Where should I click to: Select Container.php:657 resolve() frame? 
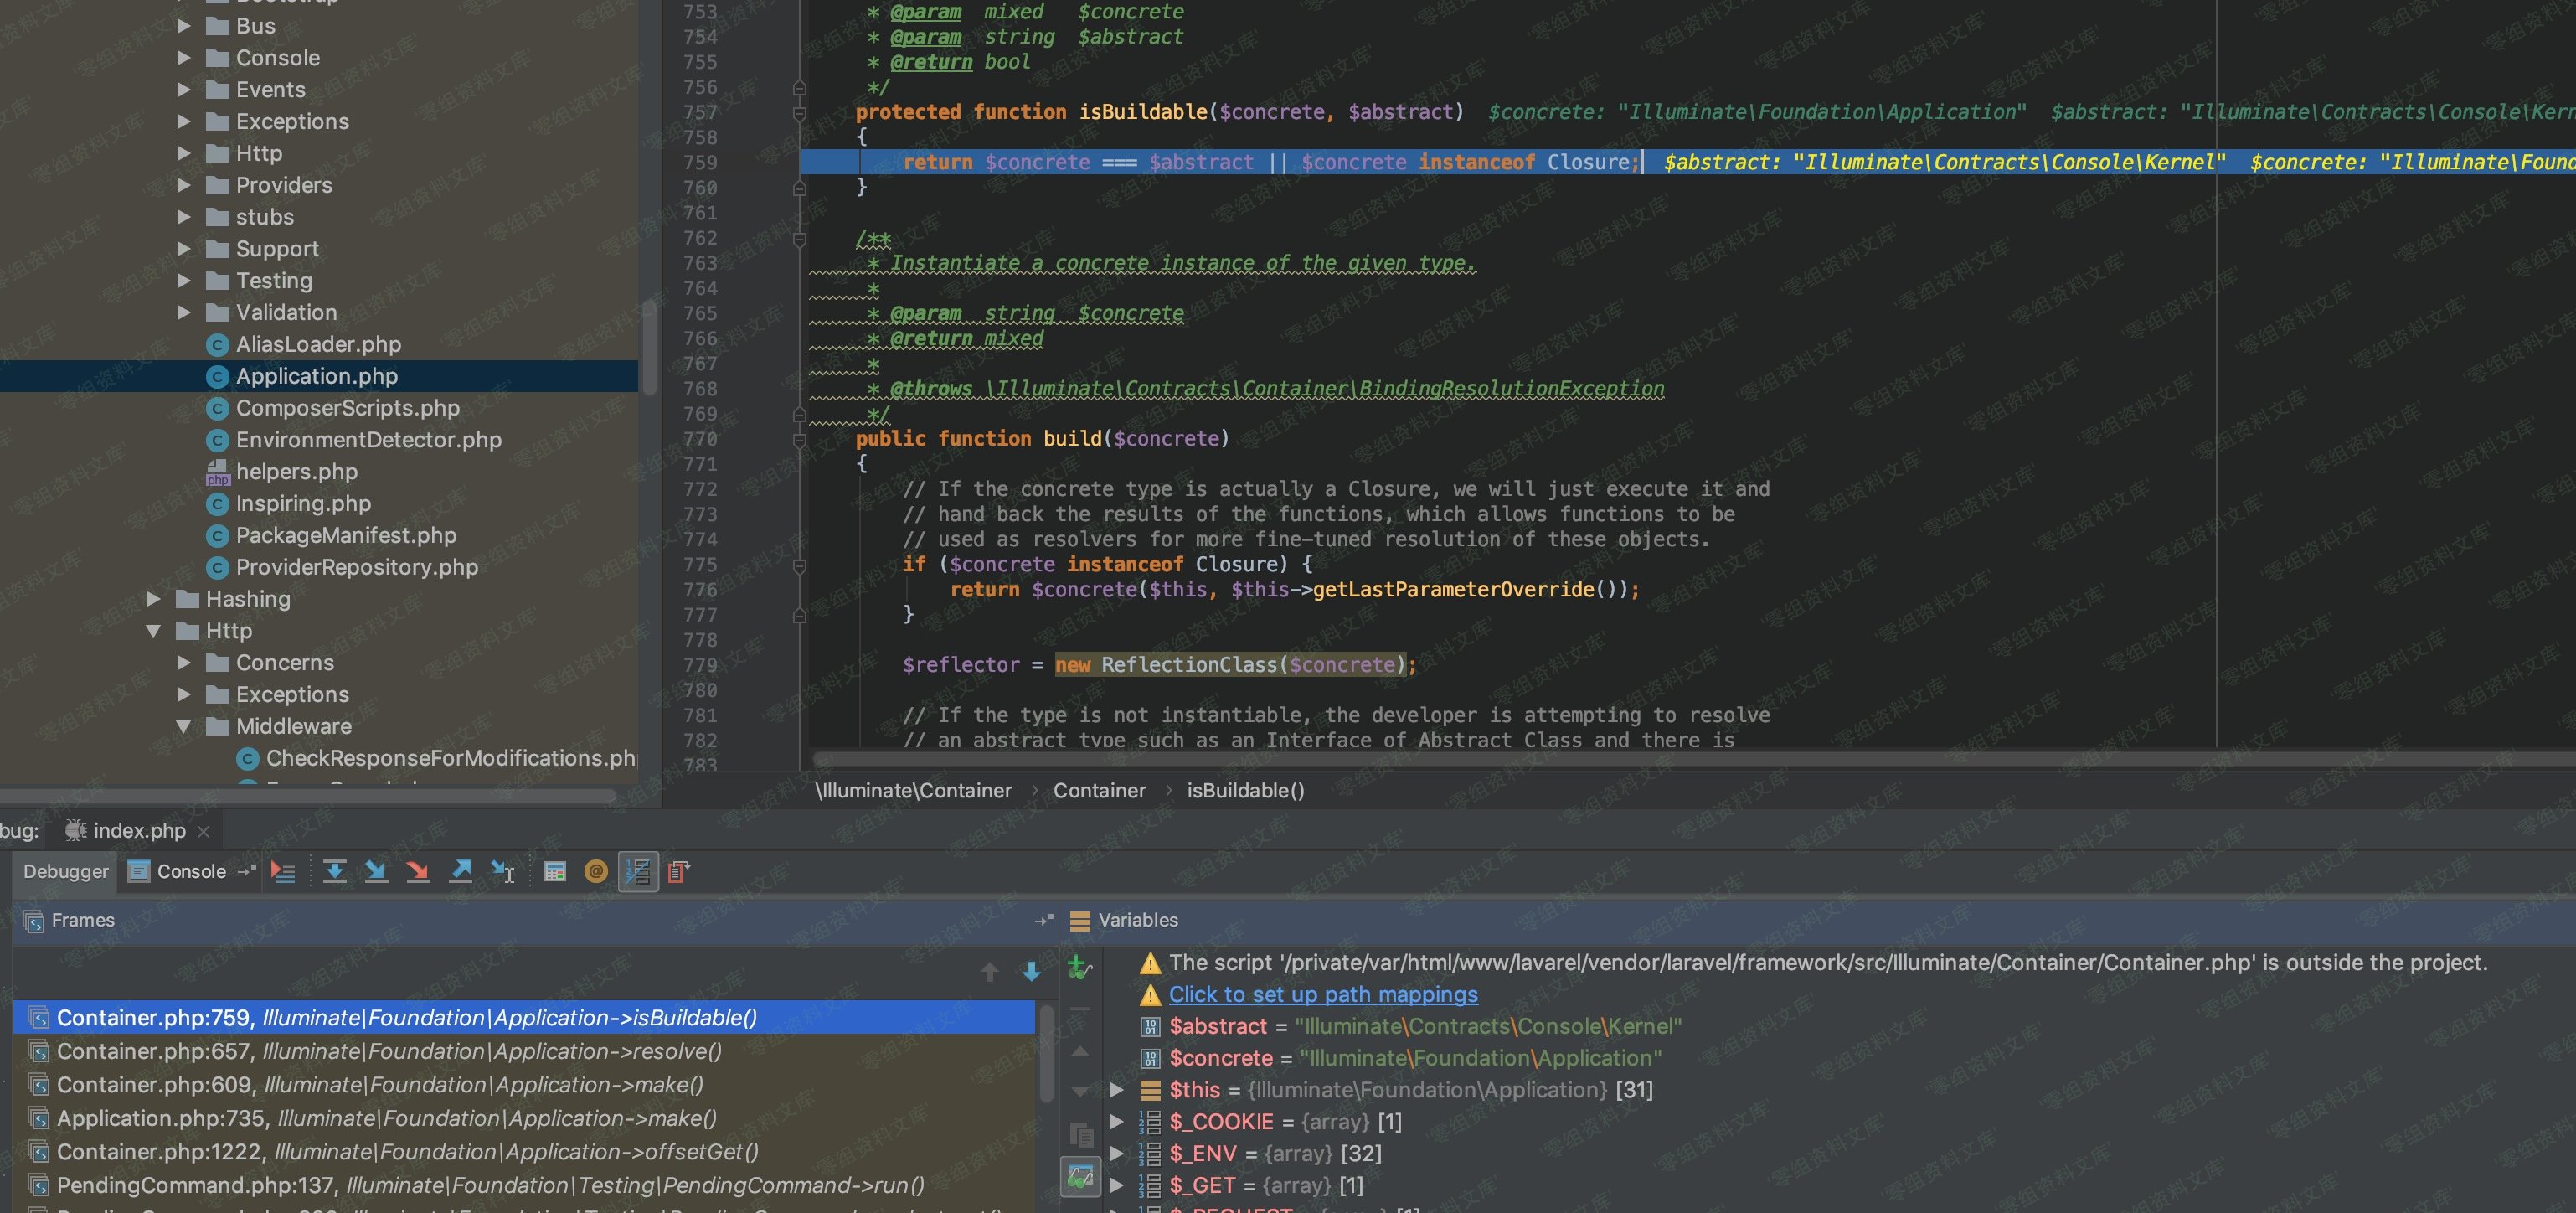389,1052
